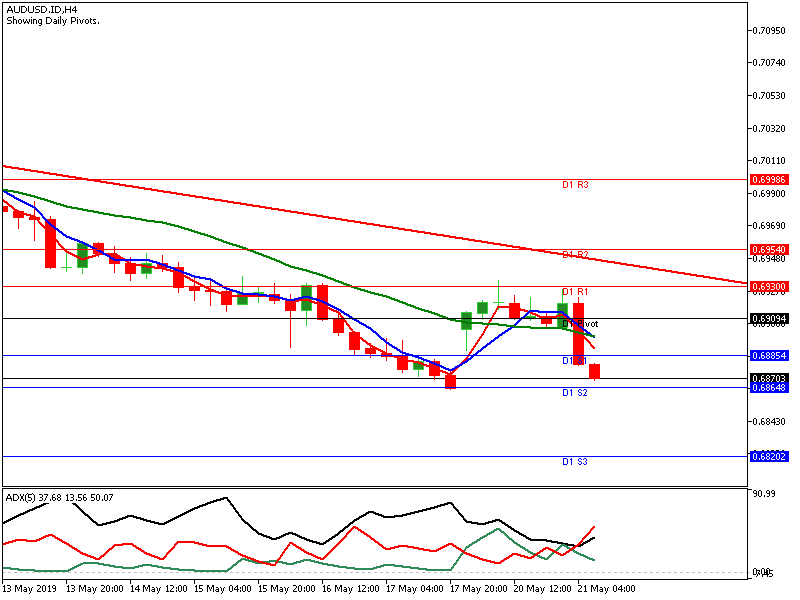Click the 0.69986 red price tag
Screen dimensions: 800x600
[x=768, y=180]
